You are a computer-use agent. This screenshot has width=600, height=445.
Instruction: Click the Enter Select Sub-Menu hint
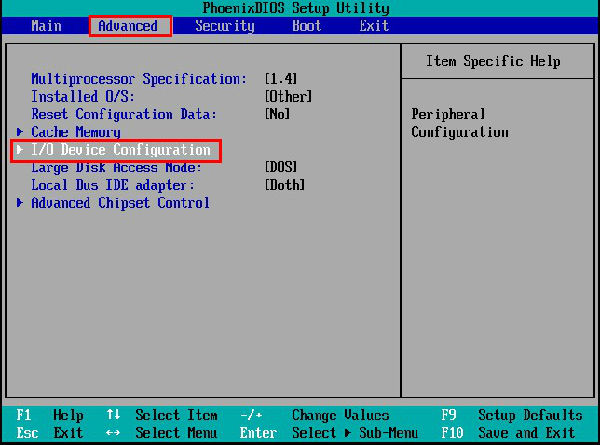pos(329,433)
